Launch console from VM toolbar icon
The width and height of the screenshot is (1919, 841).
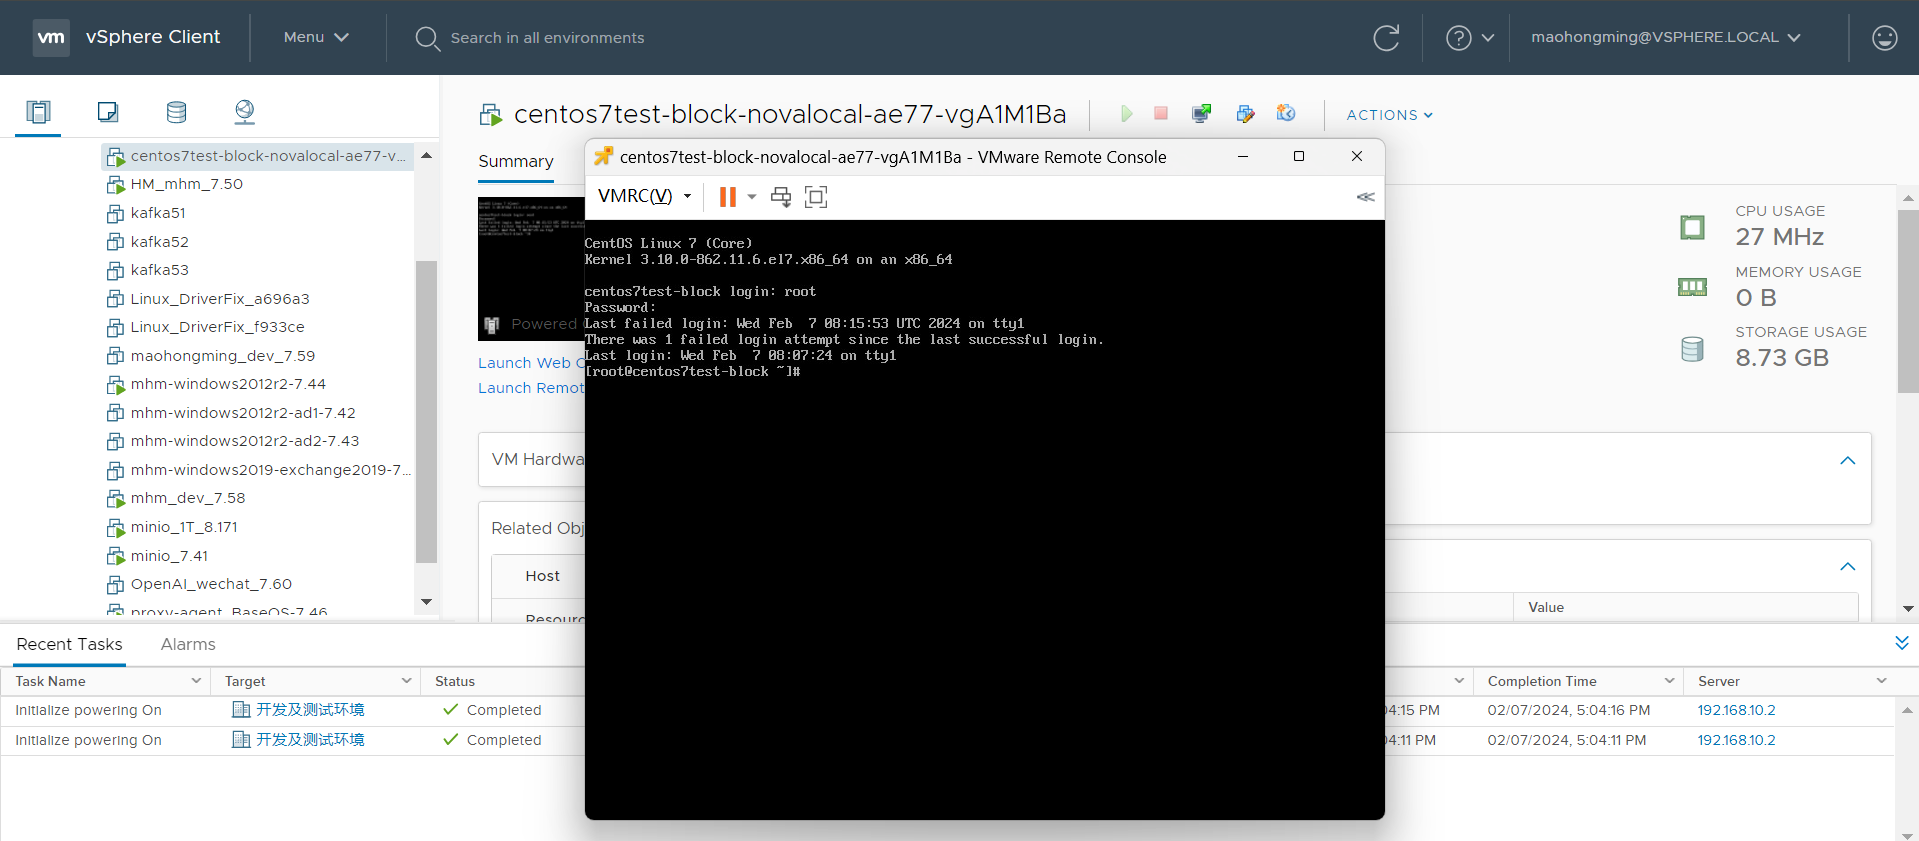pos(1202,114)
